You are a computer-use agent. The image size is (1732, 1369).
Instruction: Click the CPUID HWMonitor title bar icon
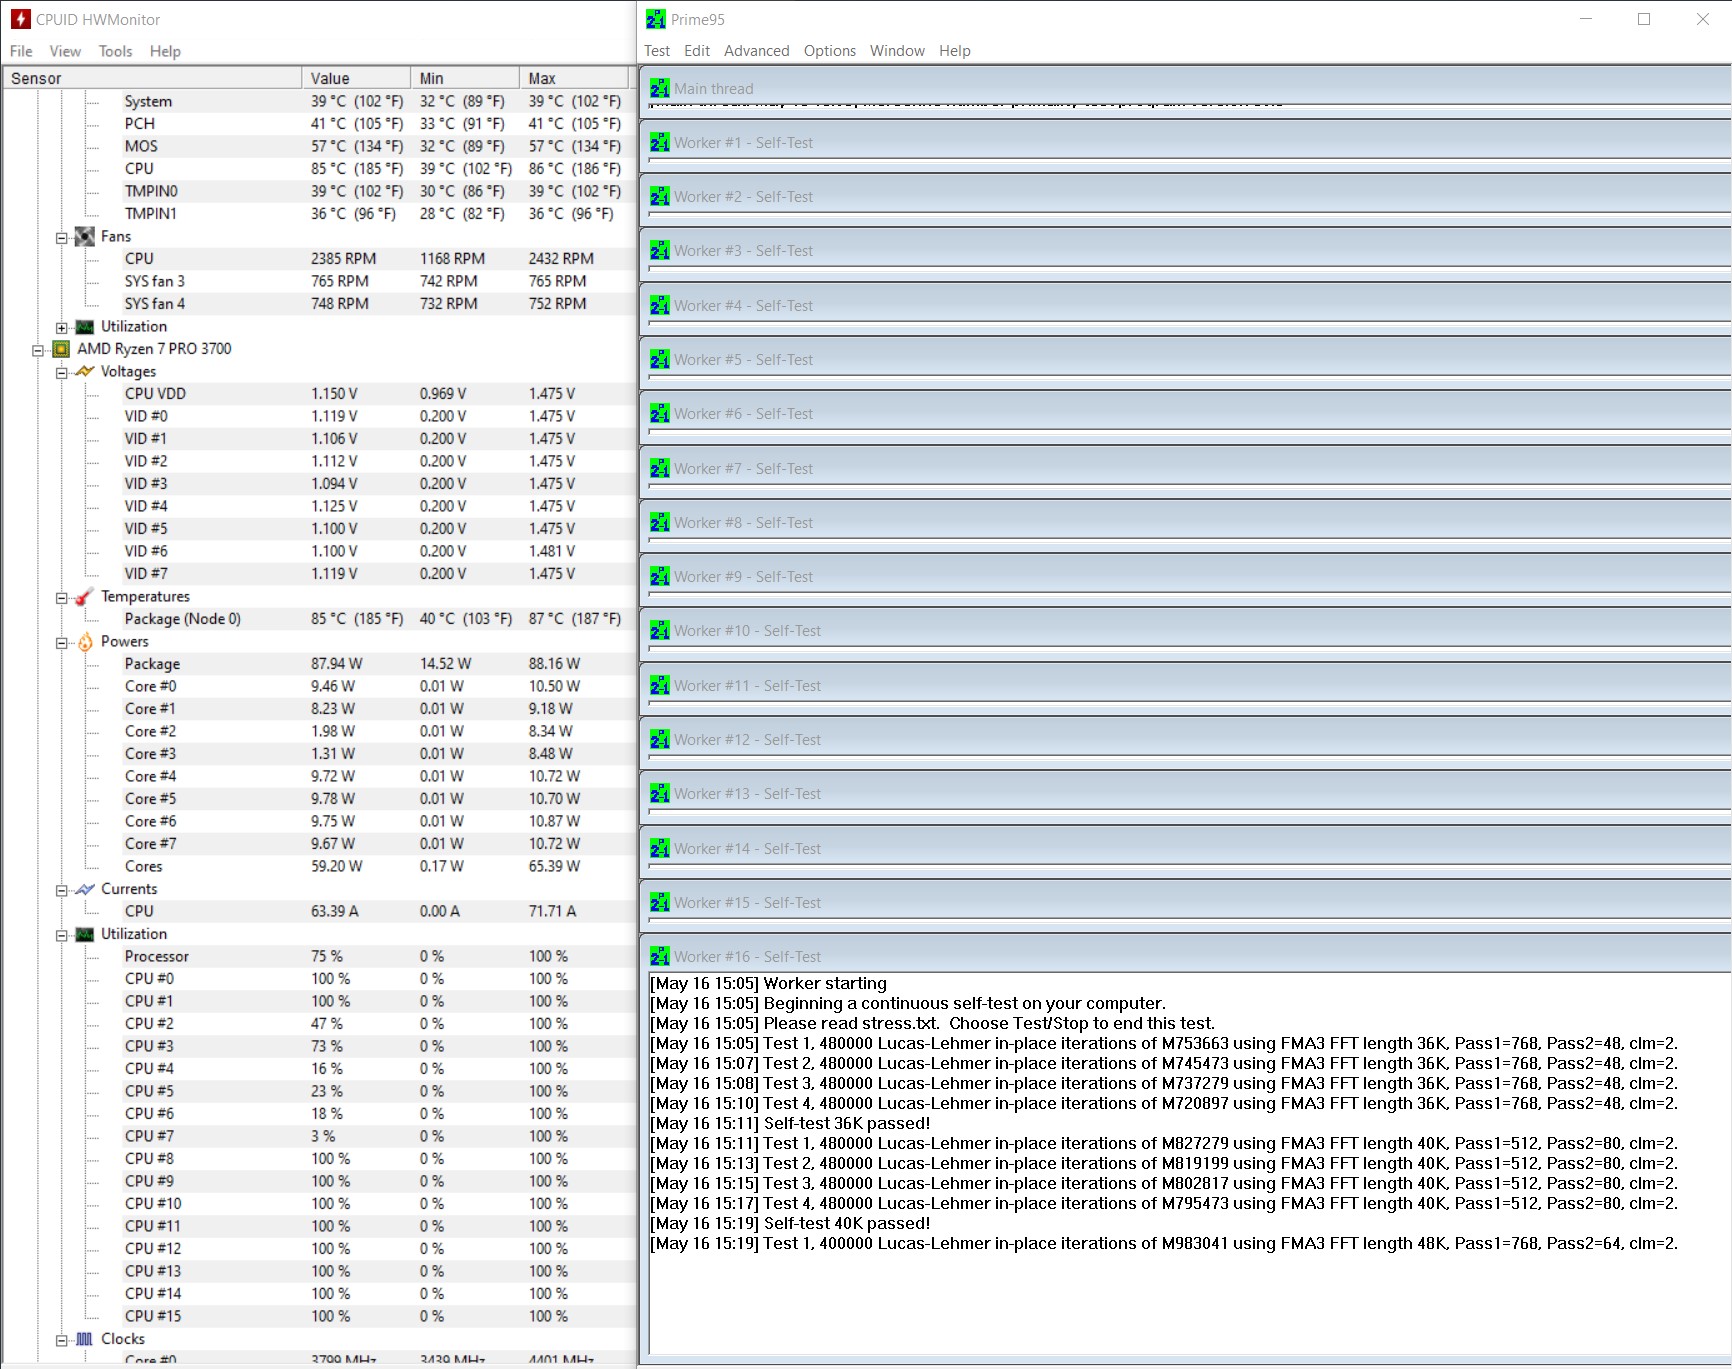point(20,19)
